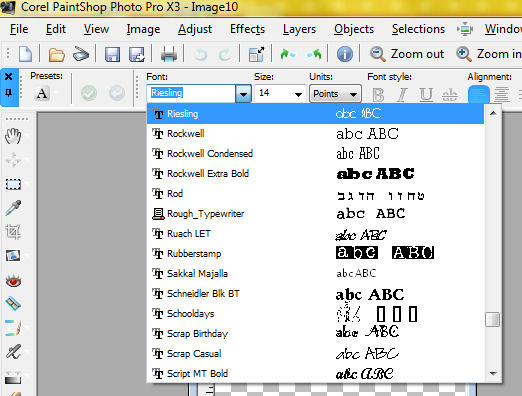Click the Redo arrow icon
The image size is (522, 396).
[x=225, y=54]
